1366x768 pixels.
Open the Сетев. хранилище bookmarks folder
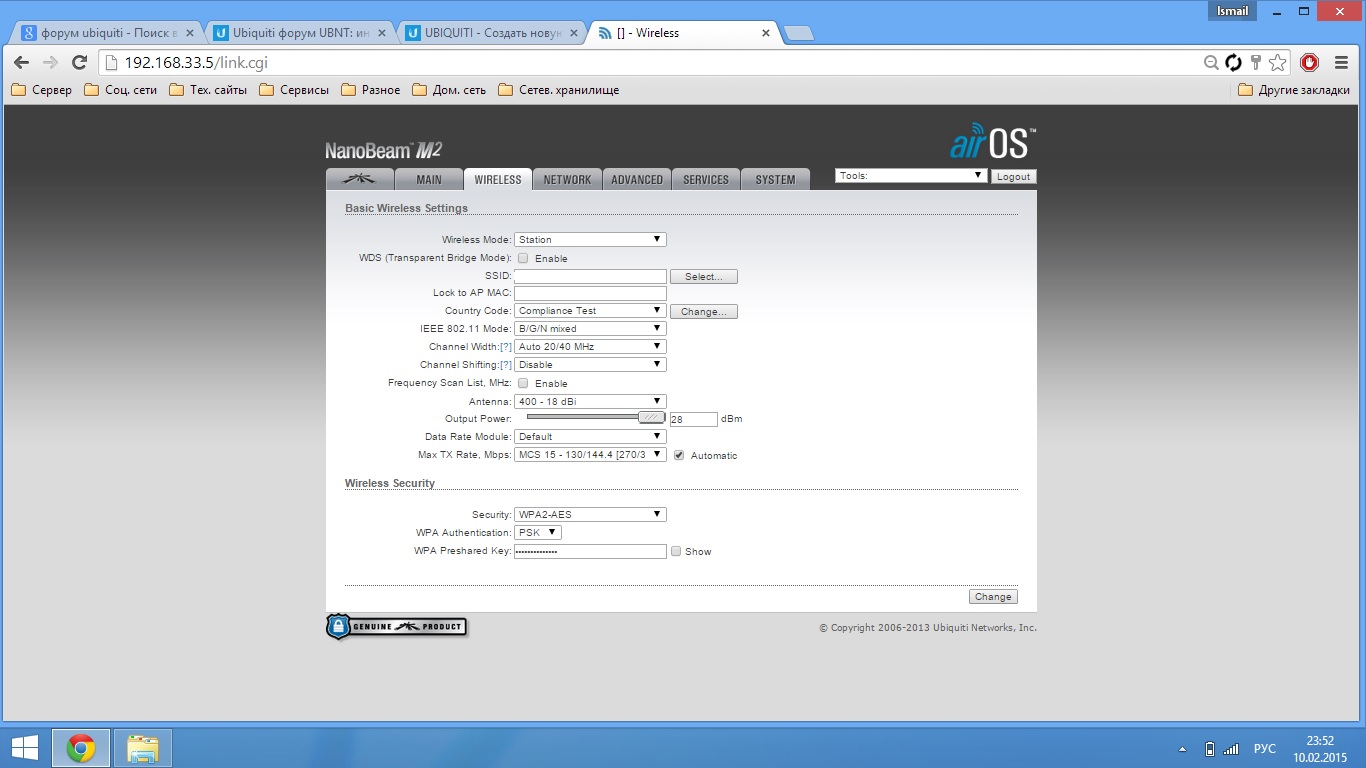[x=559, y=90]
